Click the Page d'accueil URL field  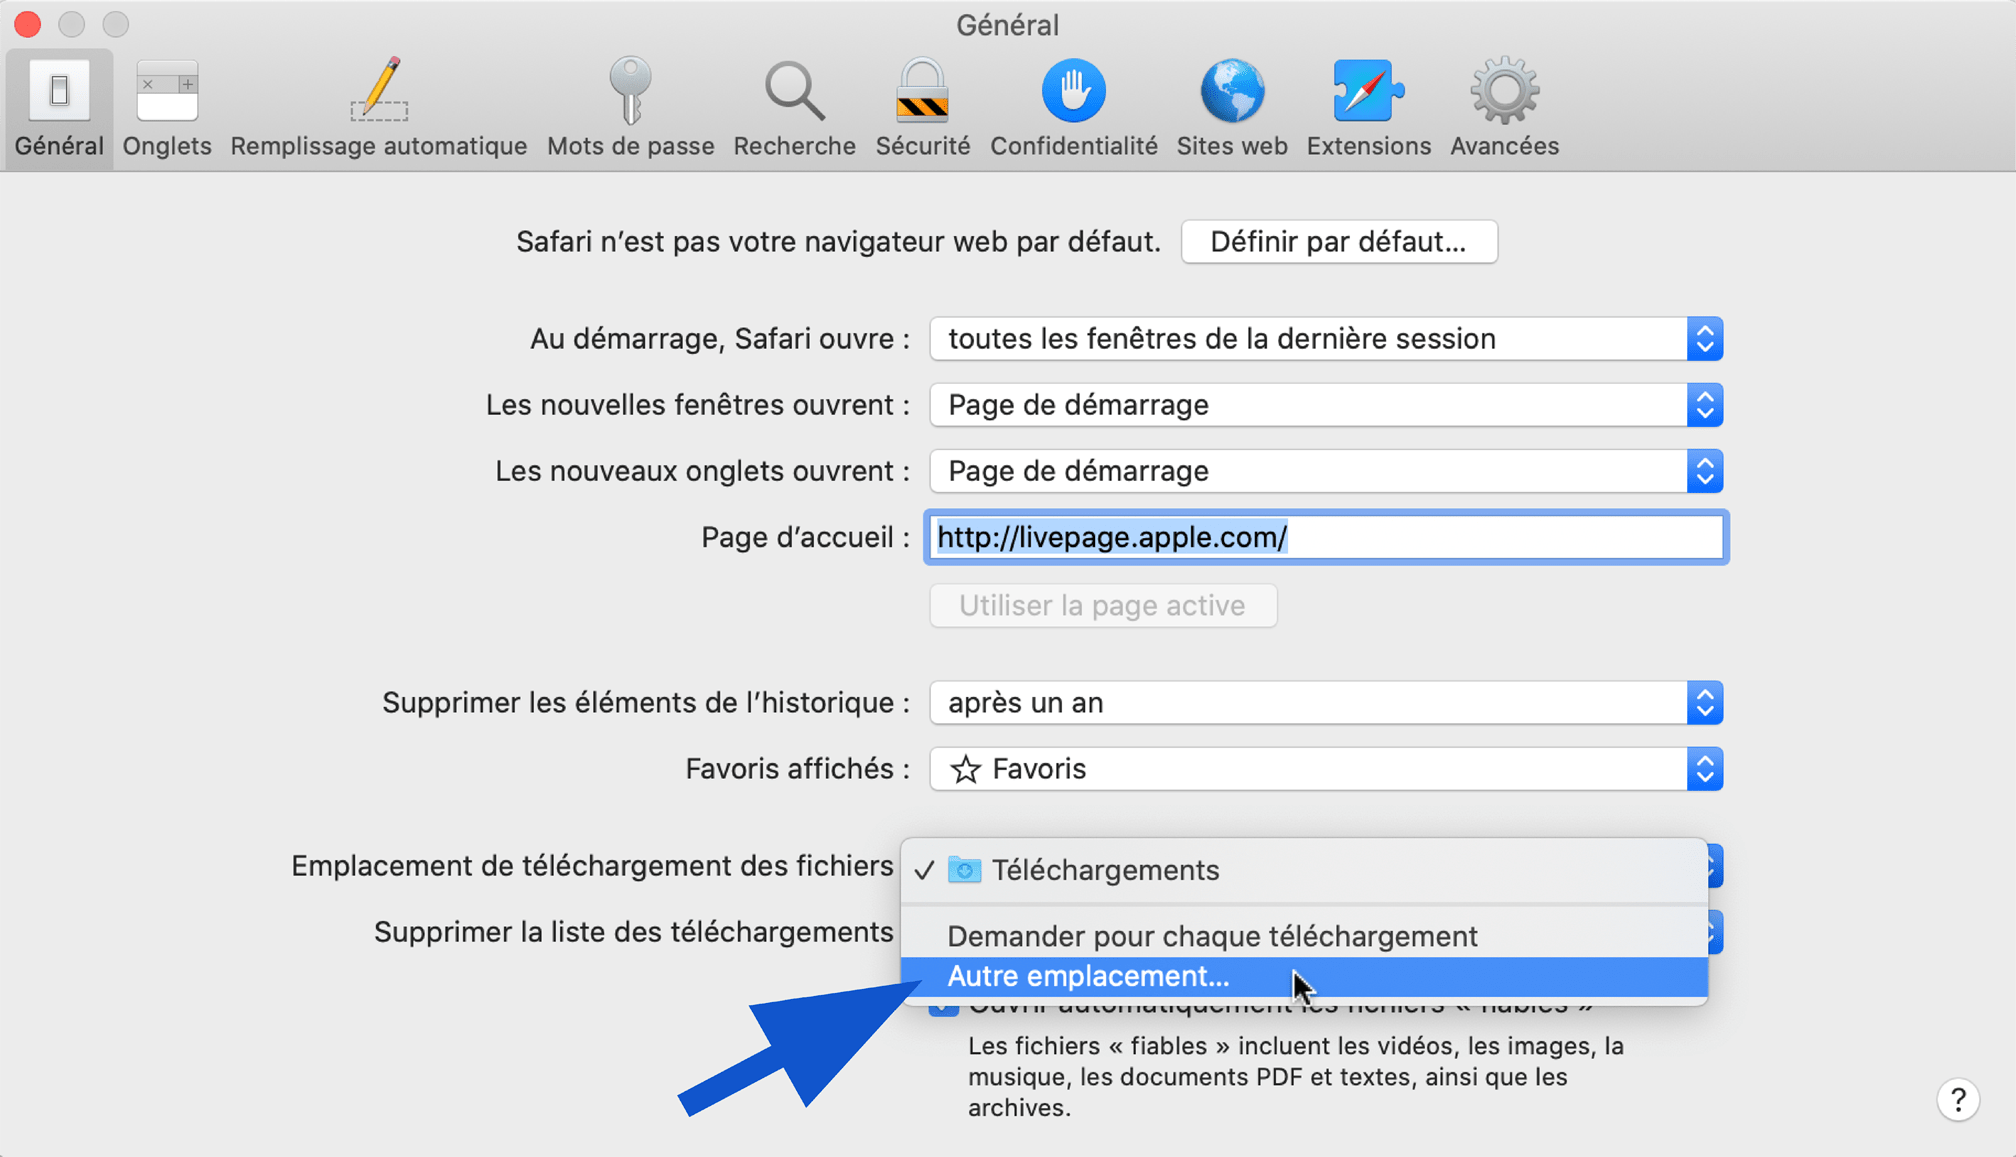click(x=1326, y=537)
